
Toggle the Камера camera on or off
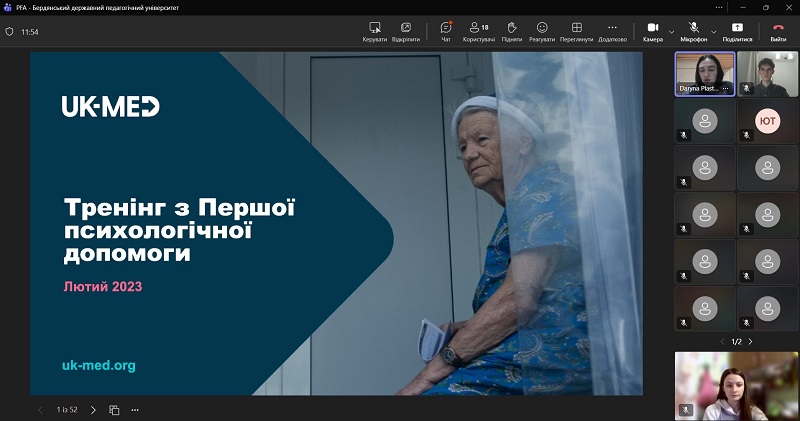652,31
